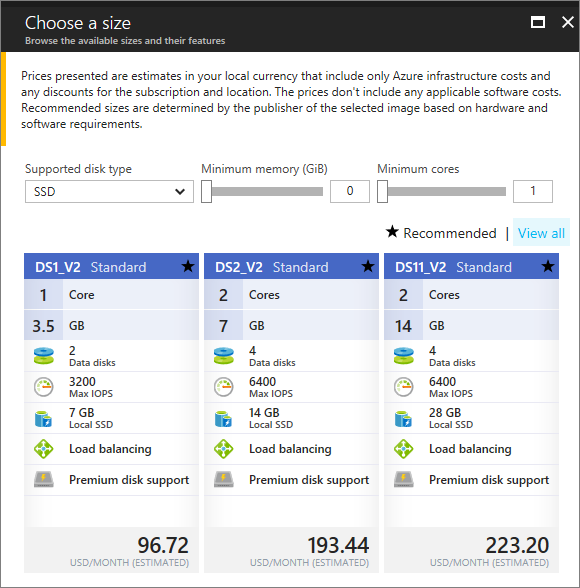
Task: Open the Supported disk type SSD dropdown
Action: pos(109,192)
